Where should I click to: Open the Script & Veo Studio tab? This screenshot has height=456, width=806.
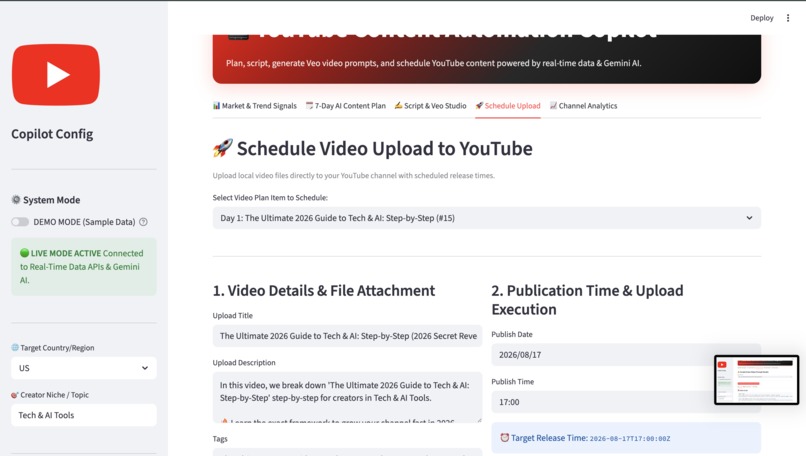click(430, 106)
